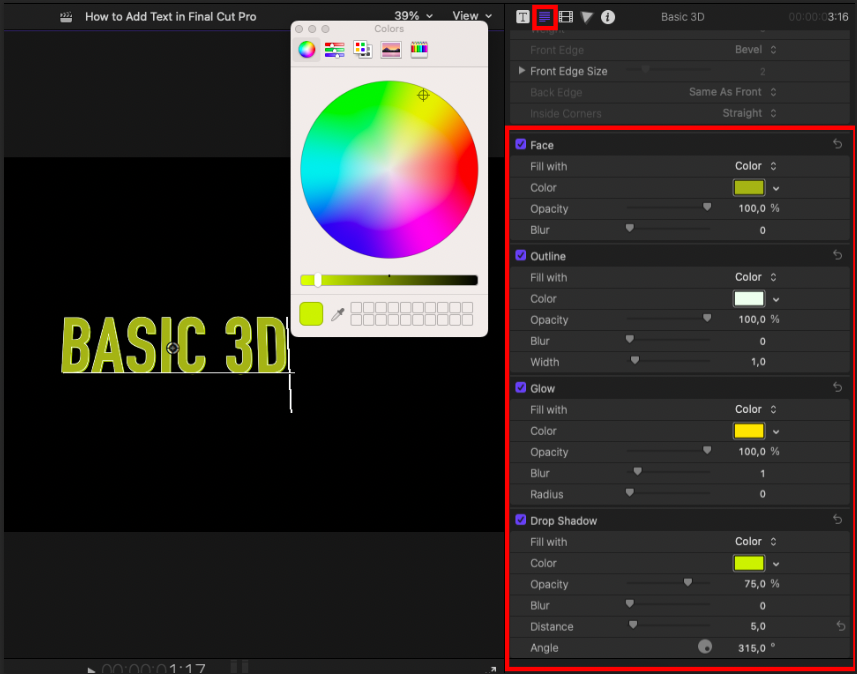Open the Inside Corners Straight dropdown

(x=749, y=113)
